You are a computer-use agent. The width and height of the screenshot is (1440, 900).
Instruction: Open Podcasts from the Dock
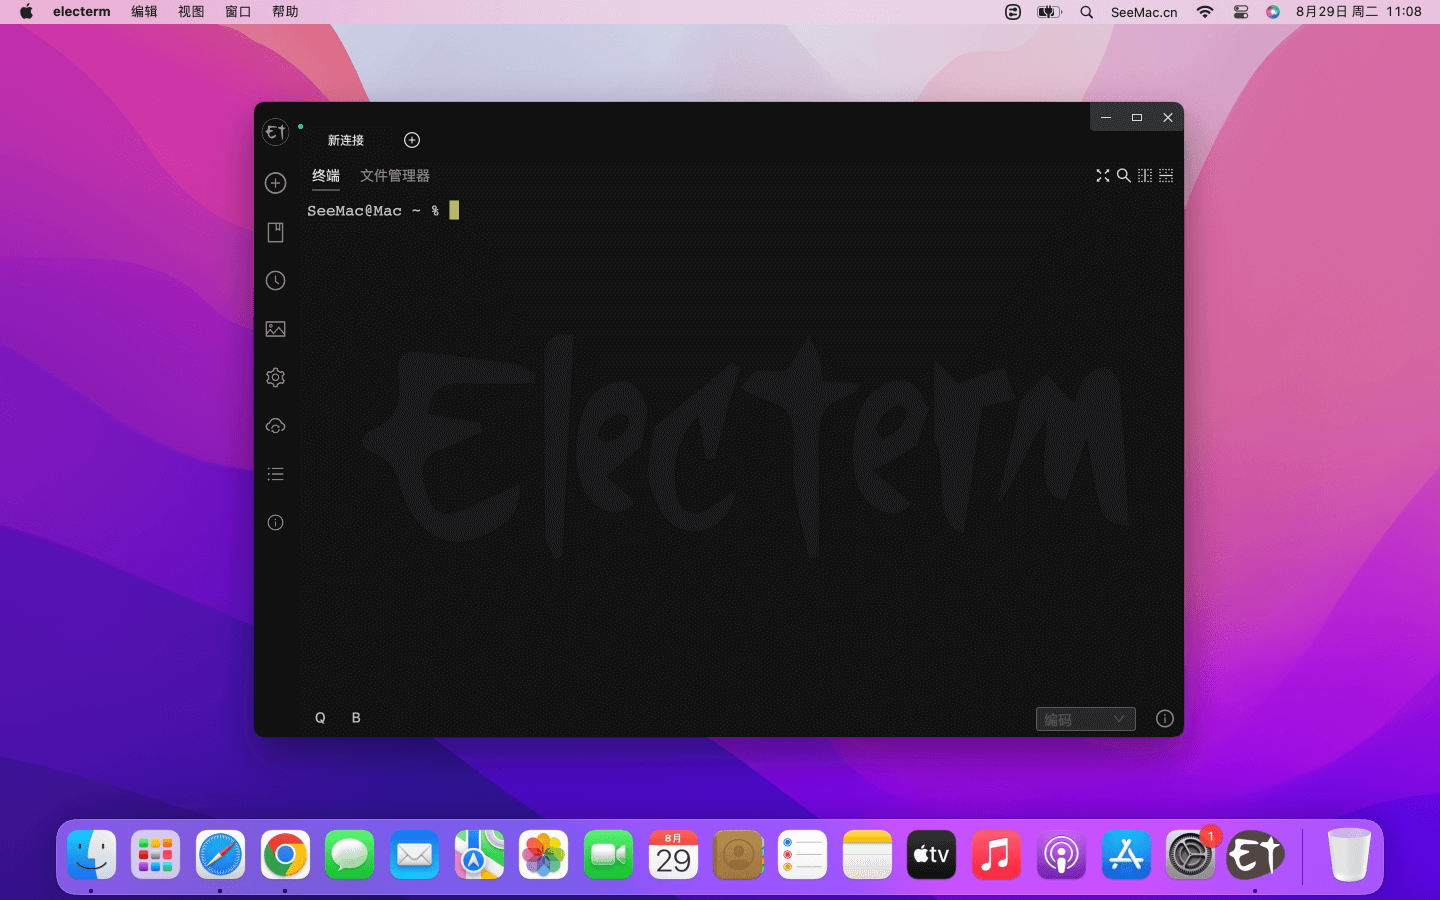[1061, 855]
